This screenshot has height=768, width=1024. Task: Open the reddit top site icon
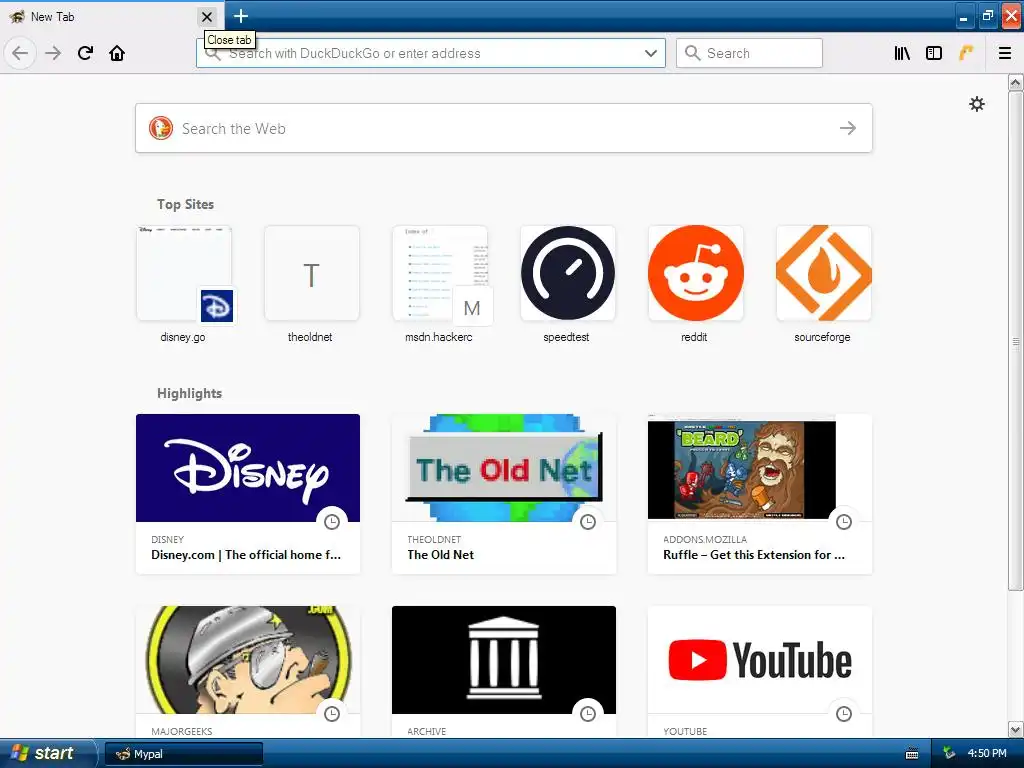[696, 273]
